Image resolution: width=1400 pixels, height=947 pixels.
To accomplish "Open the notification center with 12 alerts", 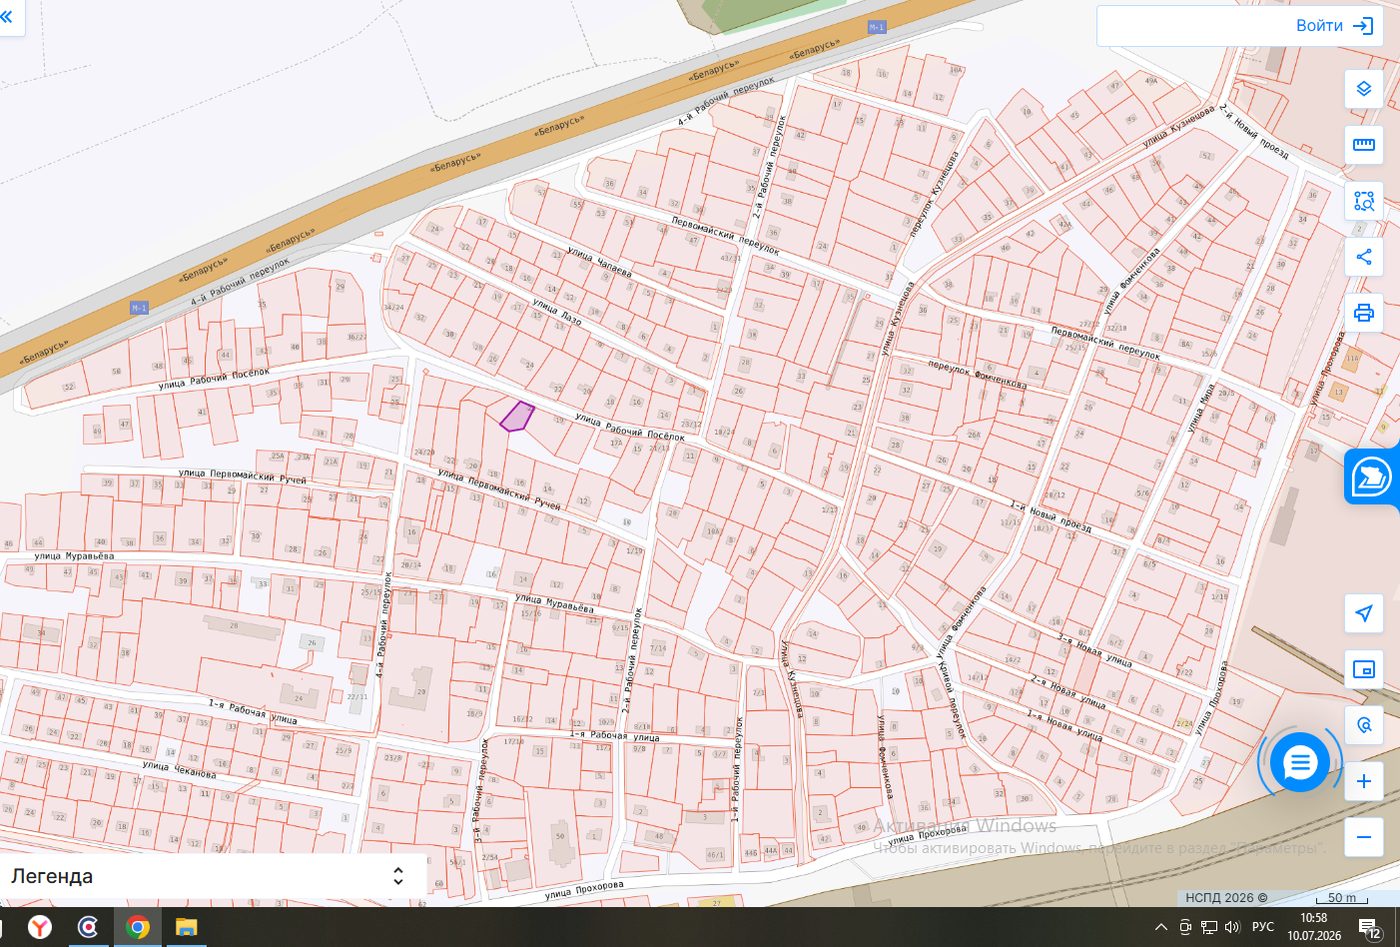I will (1370, 927).
